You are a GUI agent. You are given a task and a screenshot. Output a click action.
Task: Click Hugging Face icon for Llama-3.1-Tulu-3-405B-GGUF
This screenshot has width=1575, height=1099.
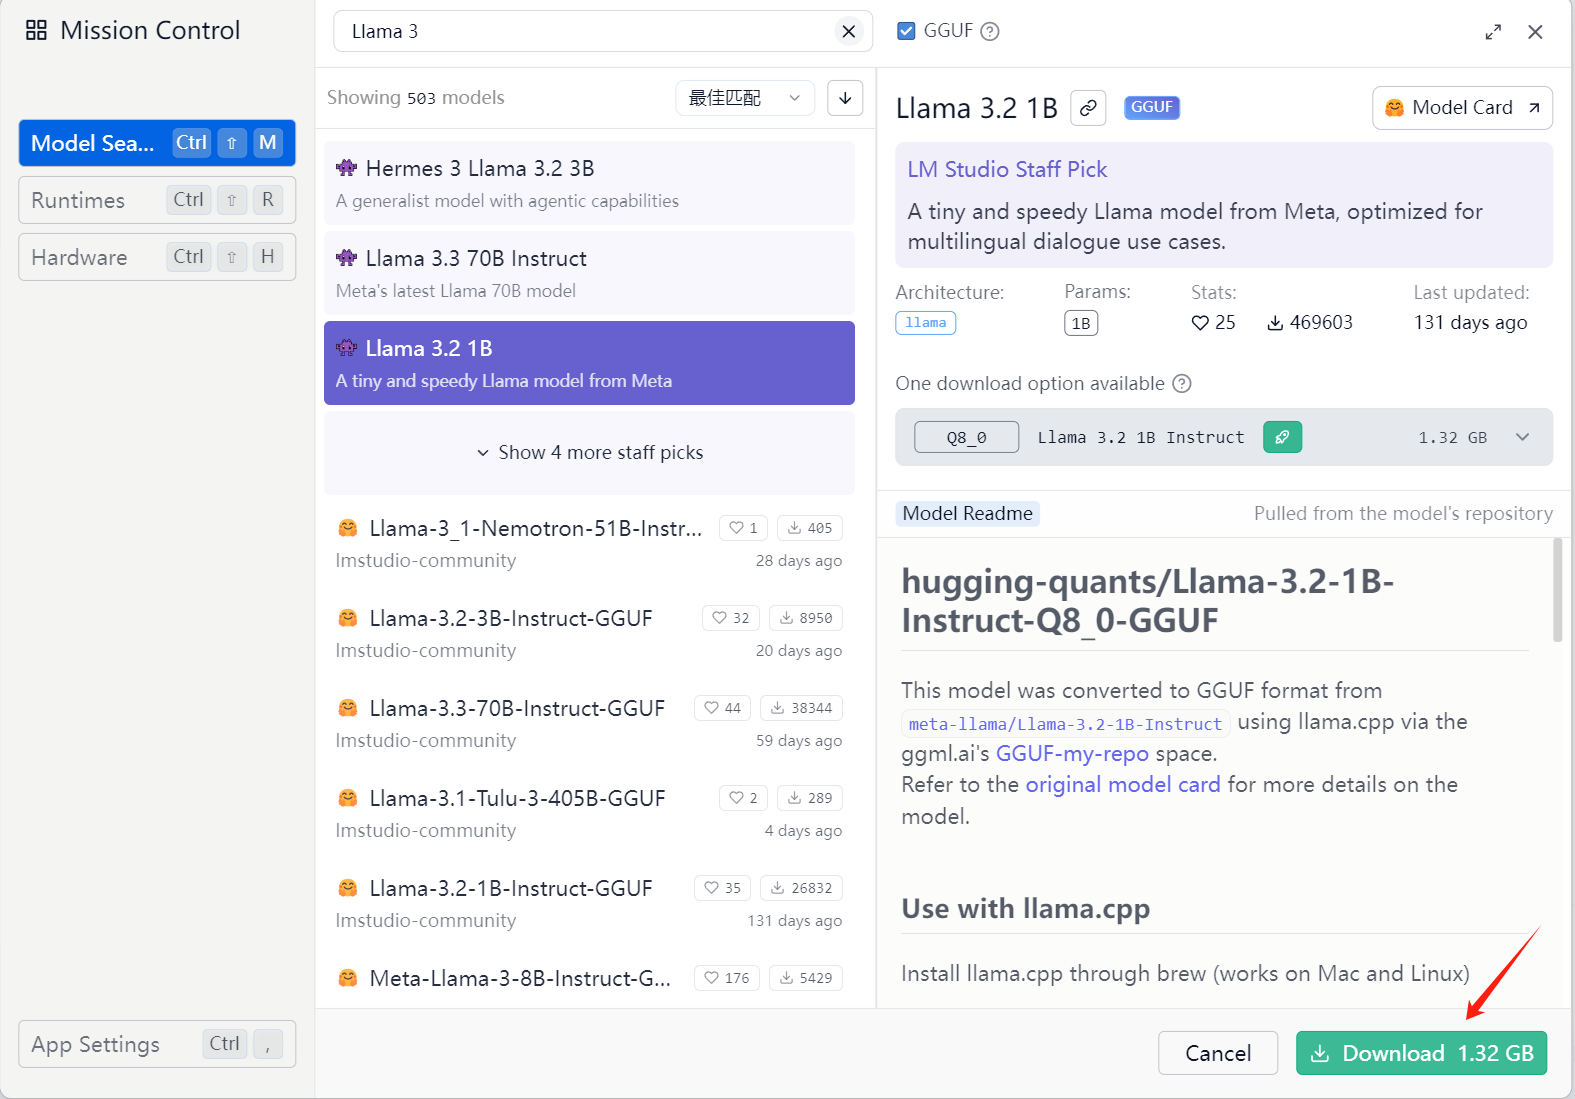pyautogui.click(x=348, y=798)
